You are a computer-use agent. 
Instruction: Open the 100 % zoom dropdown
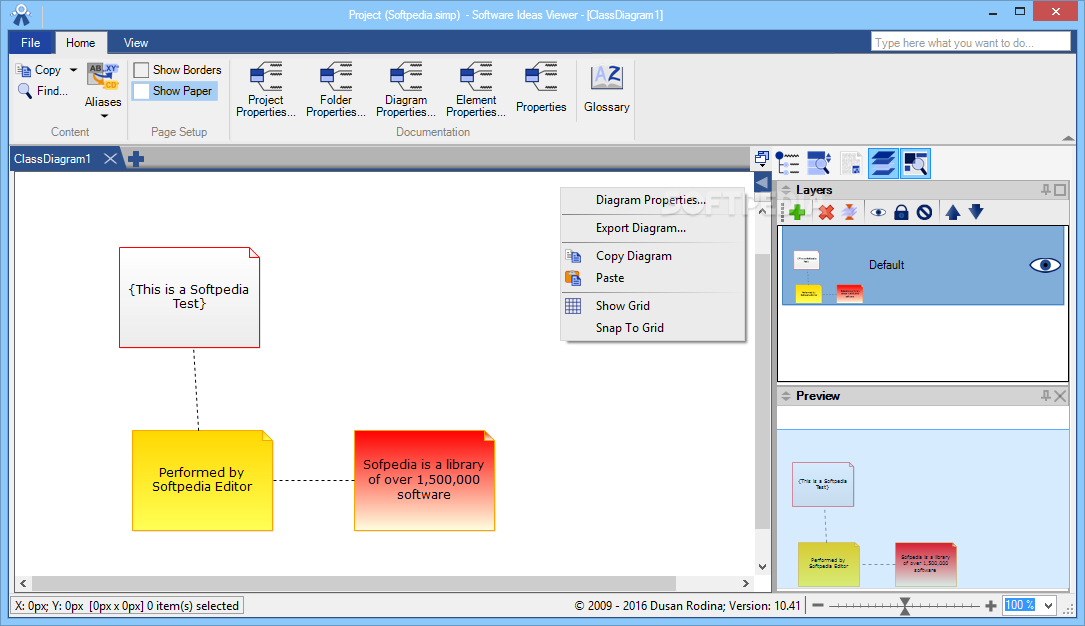pyautogui.click(x=1048, y=605)
